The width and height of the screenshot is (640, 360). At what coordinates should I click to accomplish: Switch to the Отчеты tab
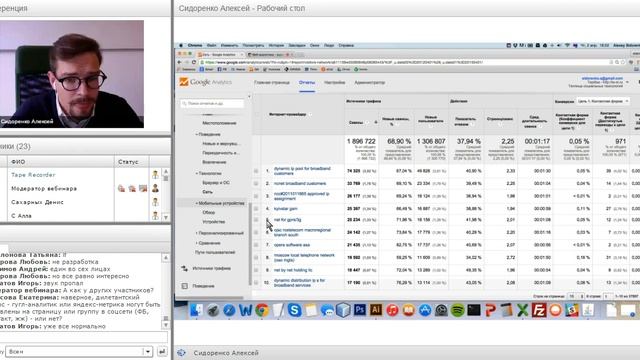(307, 82)
